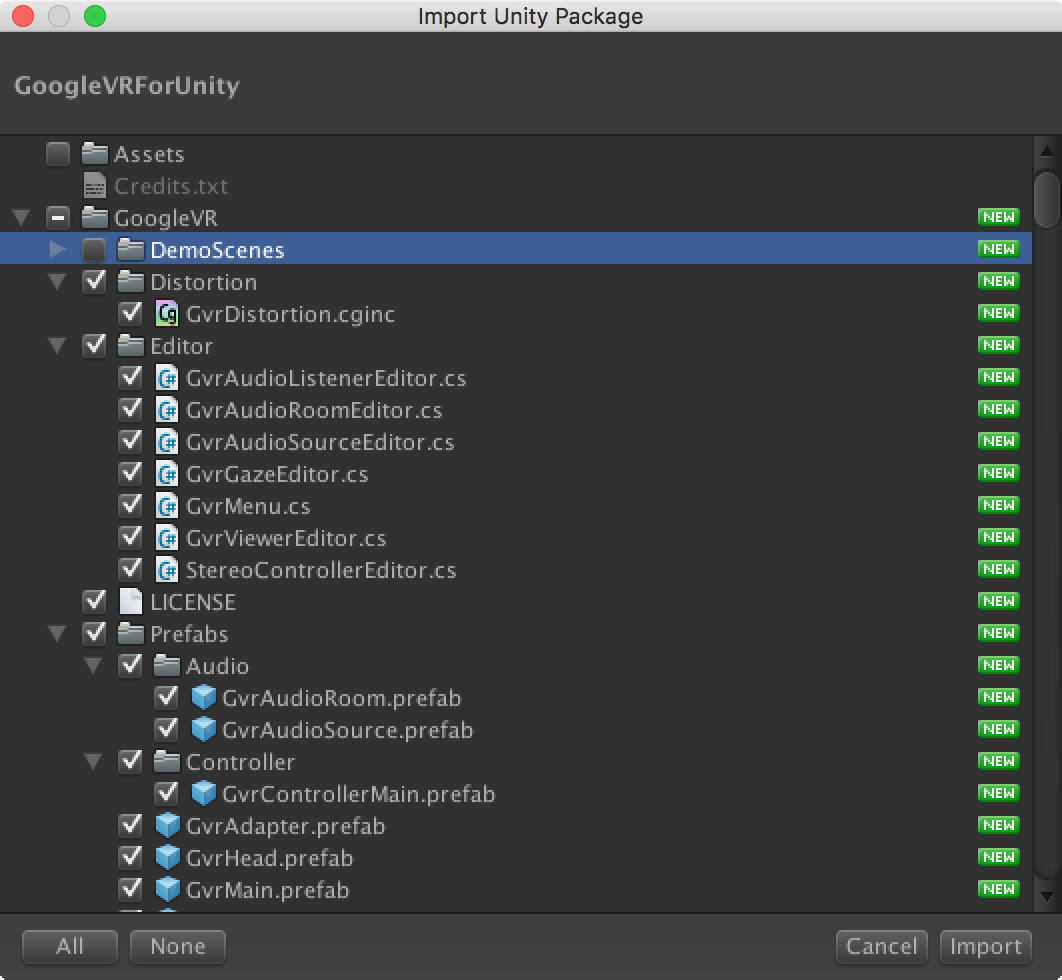This screenshot has height=980, width=1062.
Task: Click the scrollbar down arrow
Action: pos(1046,897)
